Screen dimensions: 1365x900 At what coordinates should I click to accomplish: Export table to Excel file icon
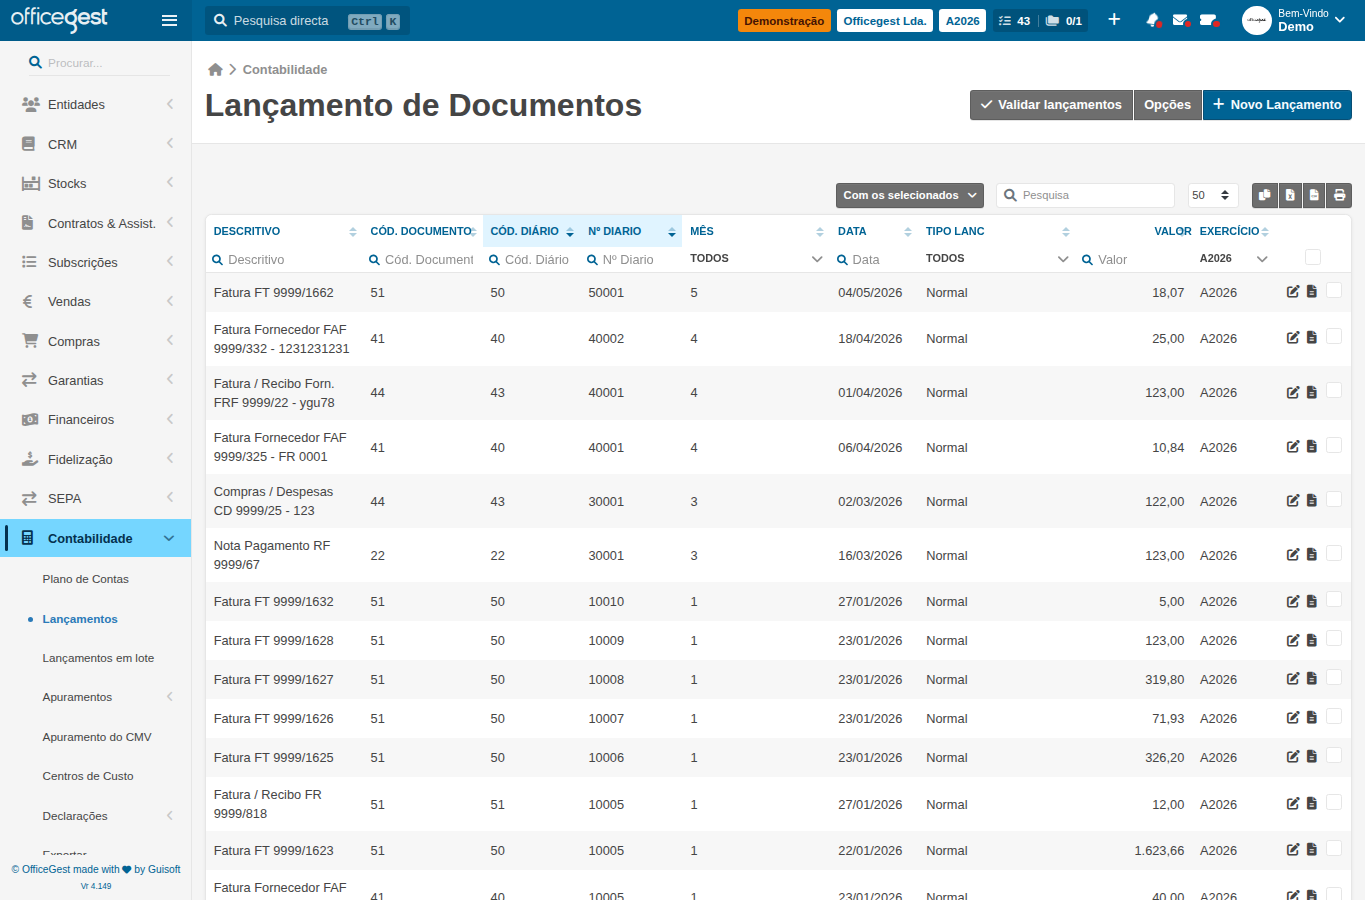1289,195
